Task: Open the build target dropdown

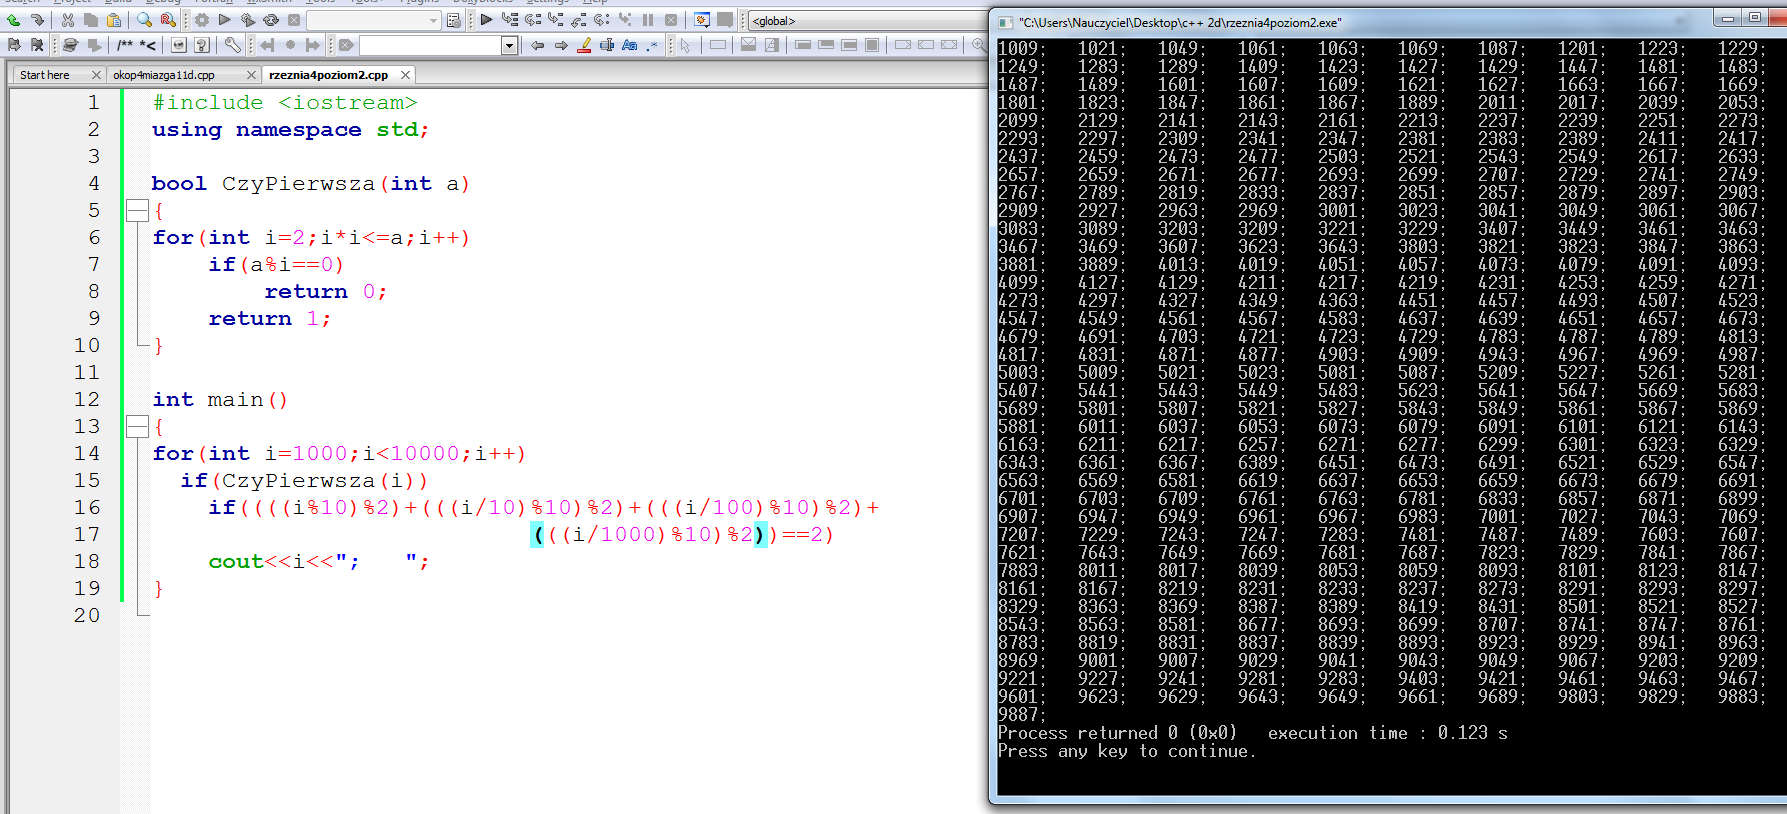Action: click(433, 20)
